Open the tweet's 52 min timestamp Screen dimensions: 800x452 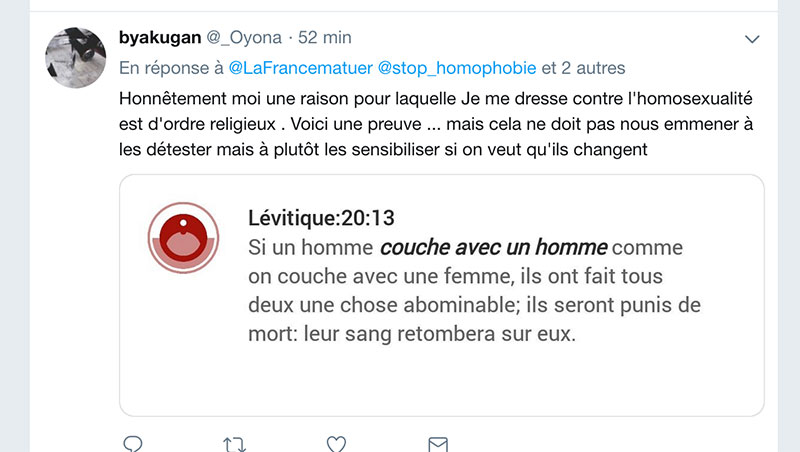click(x=325, y=38)
